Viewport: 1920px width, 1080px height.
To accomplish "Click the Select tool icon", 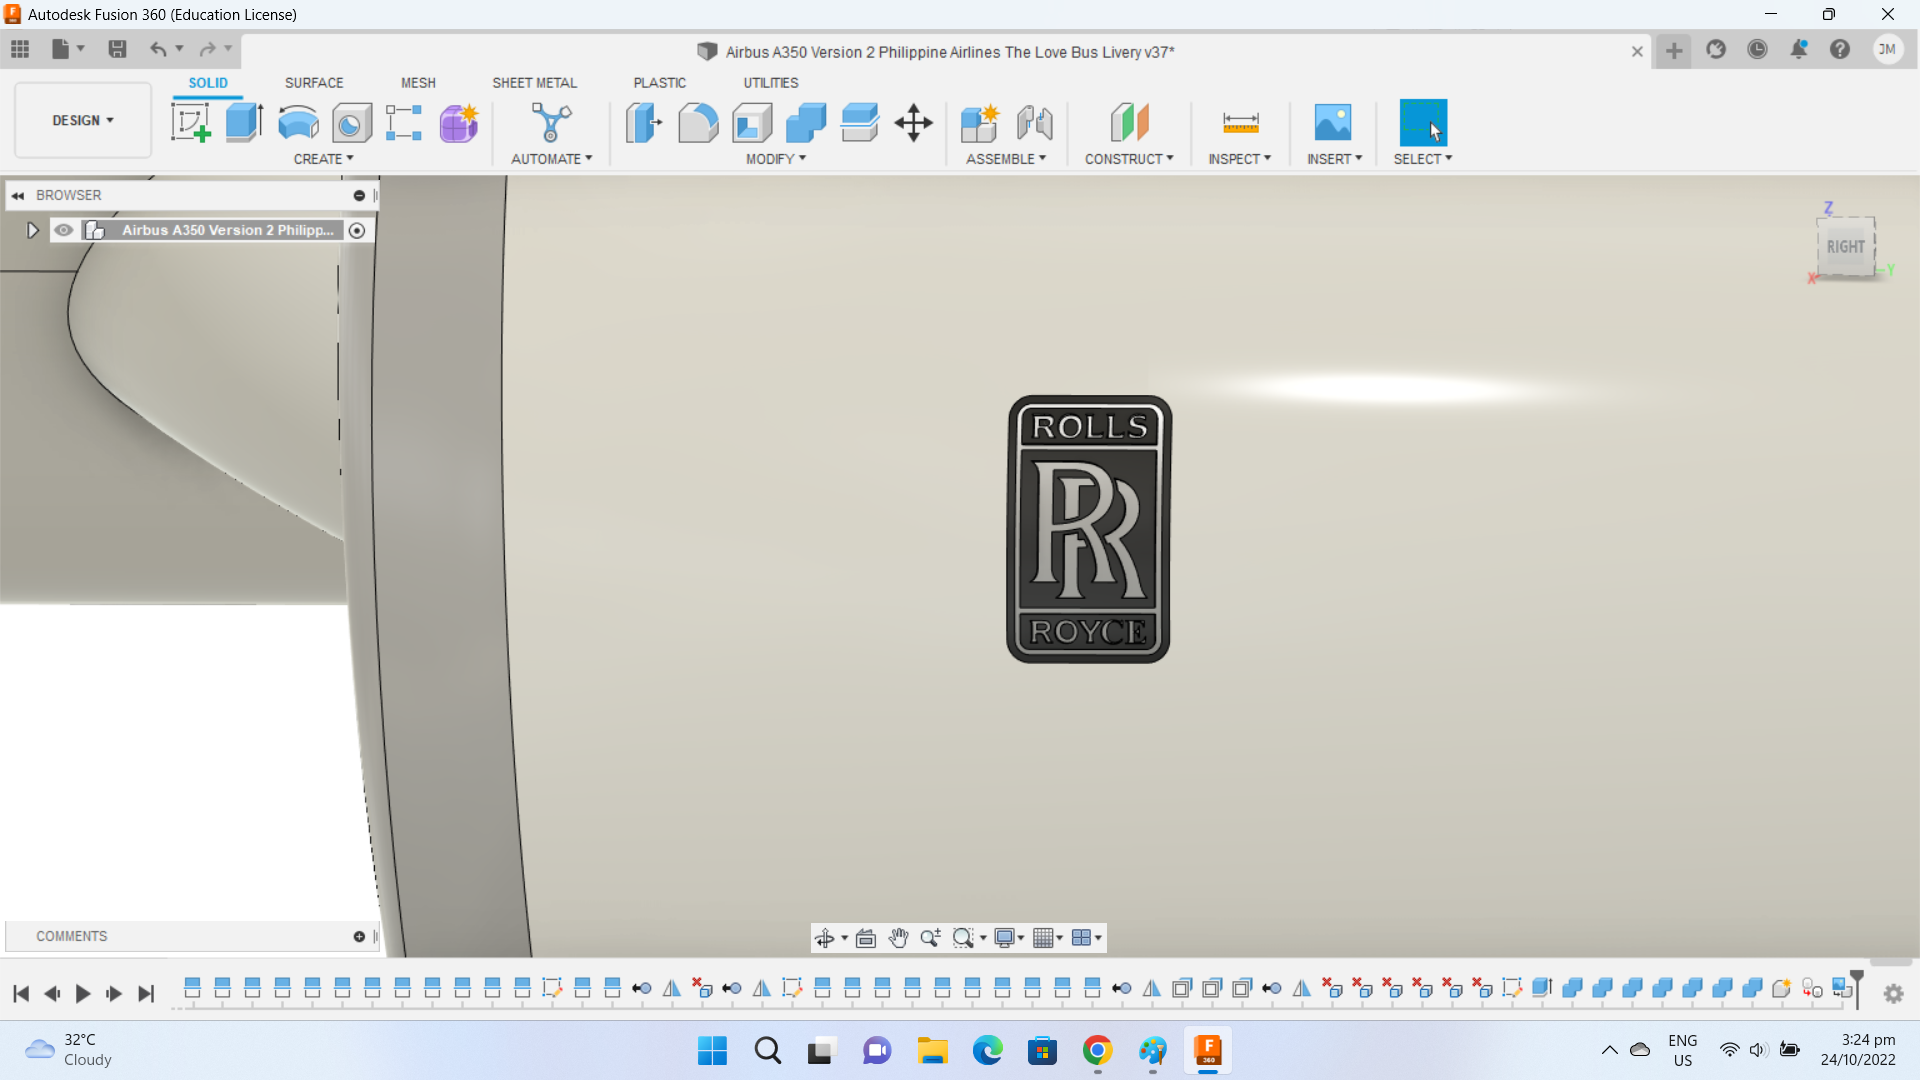I will pyautogui.click(x=1423, y=123).
